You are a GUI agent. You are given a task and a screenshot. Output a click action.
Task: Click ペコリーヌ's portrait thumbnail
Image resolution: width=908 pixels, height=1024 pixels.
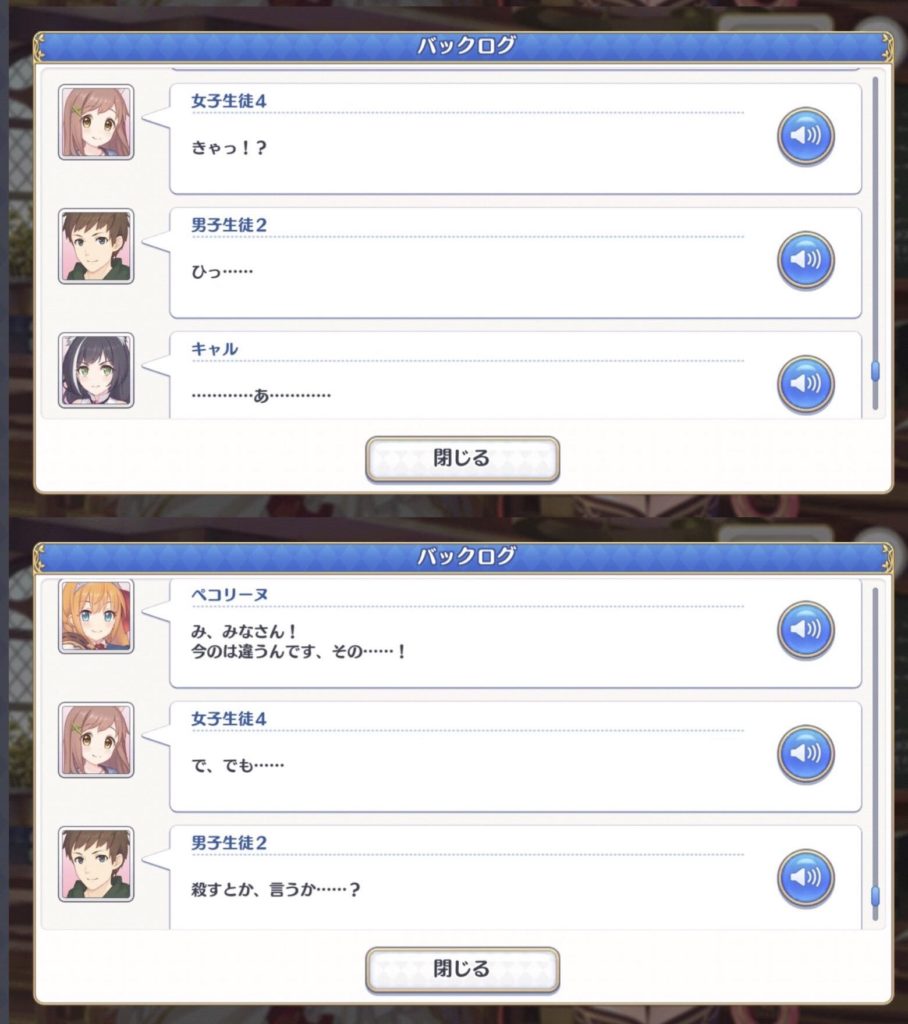(x=96, y=616)
